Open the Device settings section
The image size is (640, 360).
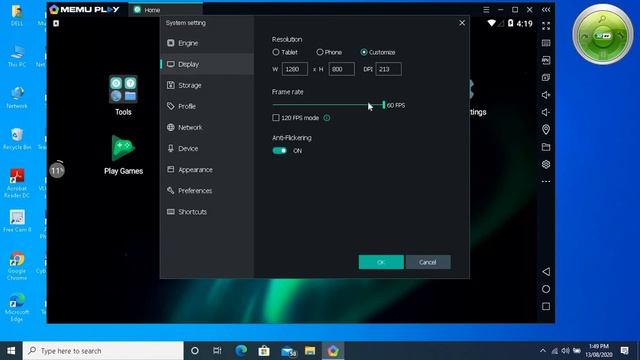(207, 149)
